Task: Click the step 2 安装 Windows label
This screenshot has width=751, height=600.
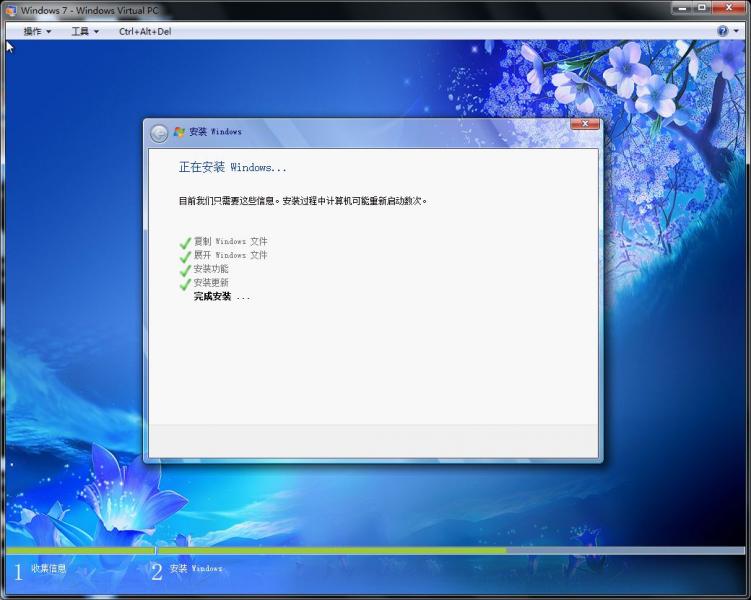Action: (x=196, y=568)
